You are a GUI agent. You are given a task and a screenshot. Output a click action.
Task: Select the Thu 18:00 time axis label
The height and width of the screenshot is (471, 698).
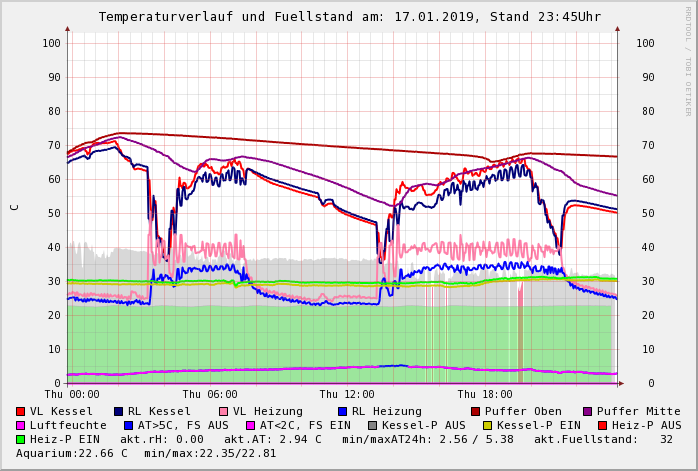click(485, 395)
